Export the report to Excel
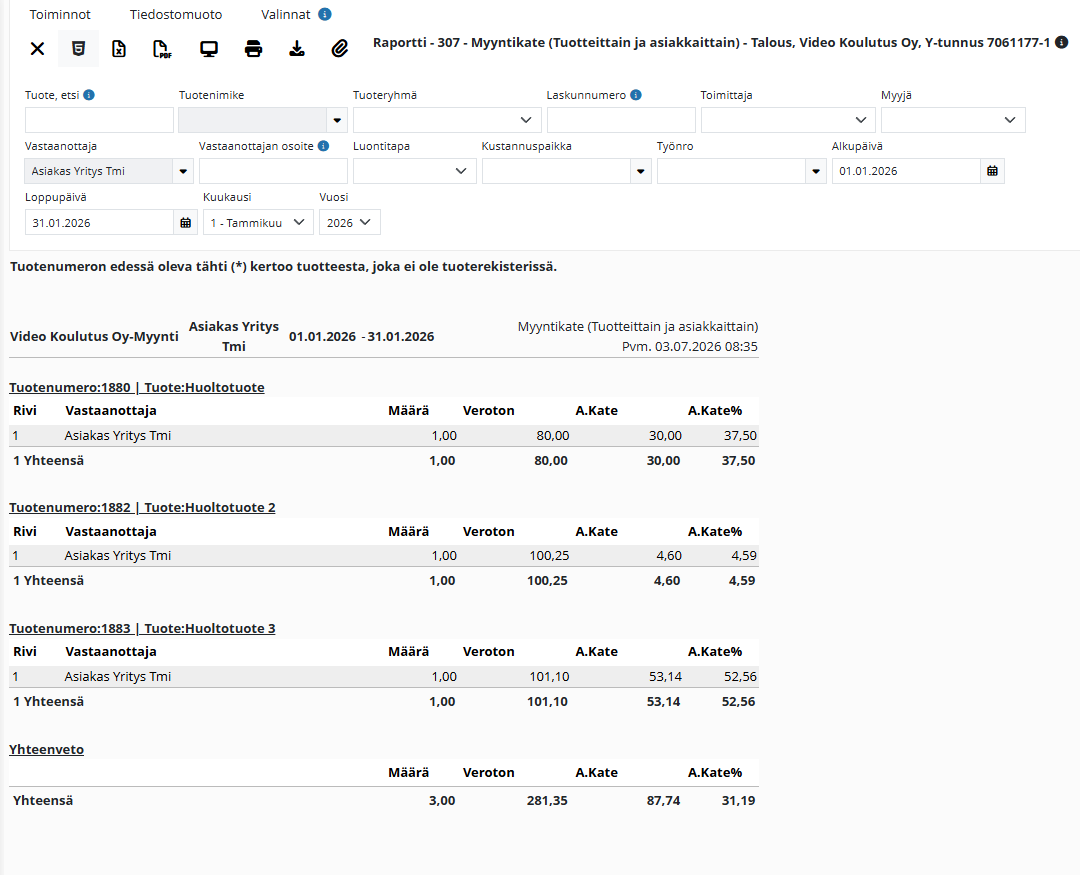This screenshot has height=875, width=1080. click(x=119, y=48)
